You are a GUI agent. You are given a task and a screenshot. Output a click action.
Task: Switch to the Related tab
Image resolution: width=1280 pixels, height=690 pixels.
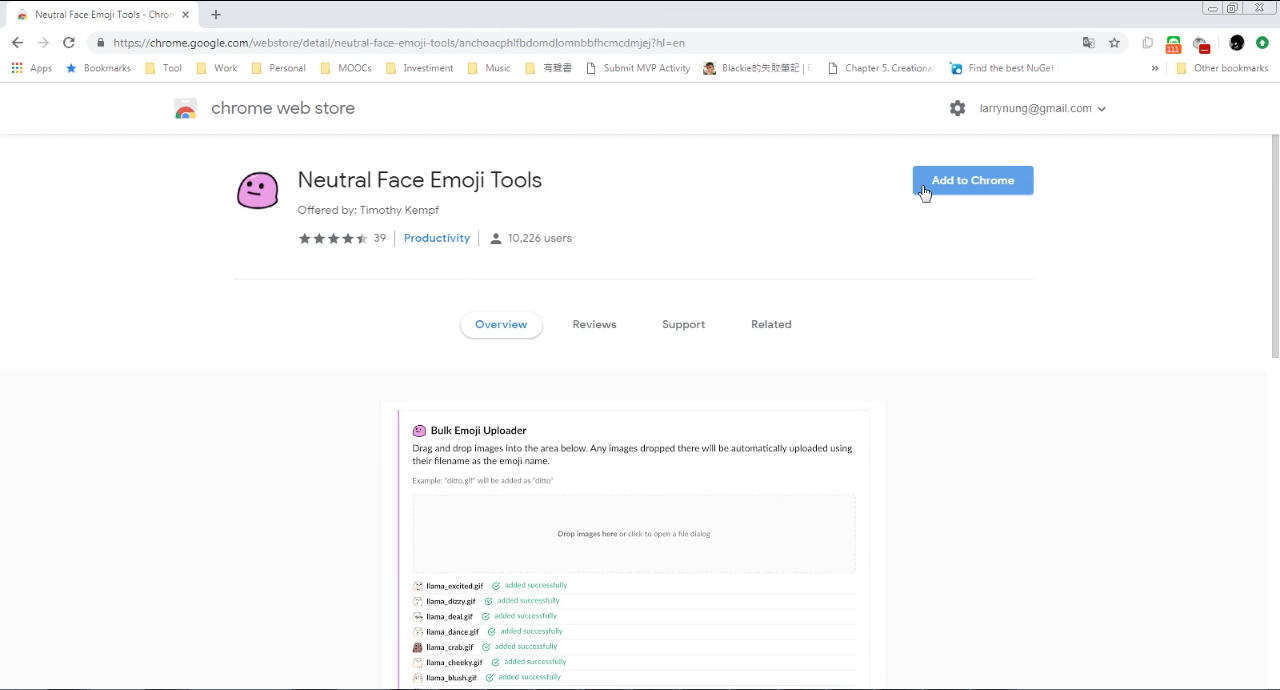pos(771,325)
